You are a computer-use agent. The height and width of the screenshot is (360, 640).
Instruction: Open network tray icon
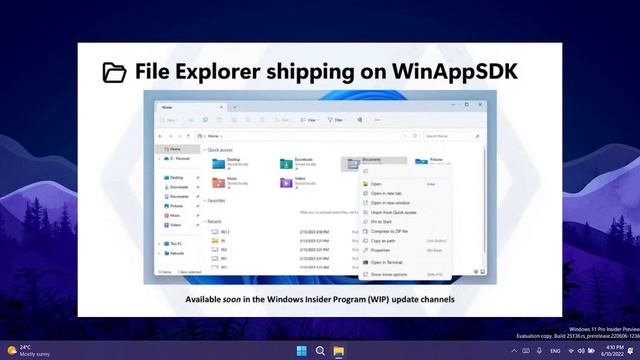pyautogui.click(x=571, y=351)
